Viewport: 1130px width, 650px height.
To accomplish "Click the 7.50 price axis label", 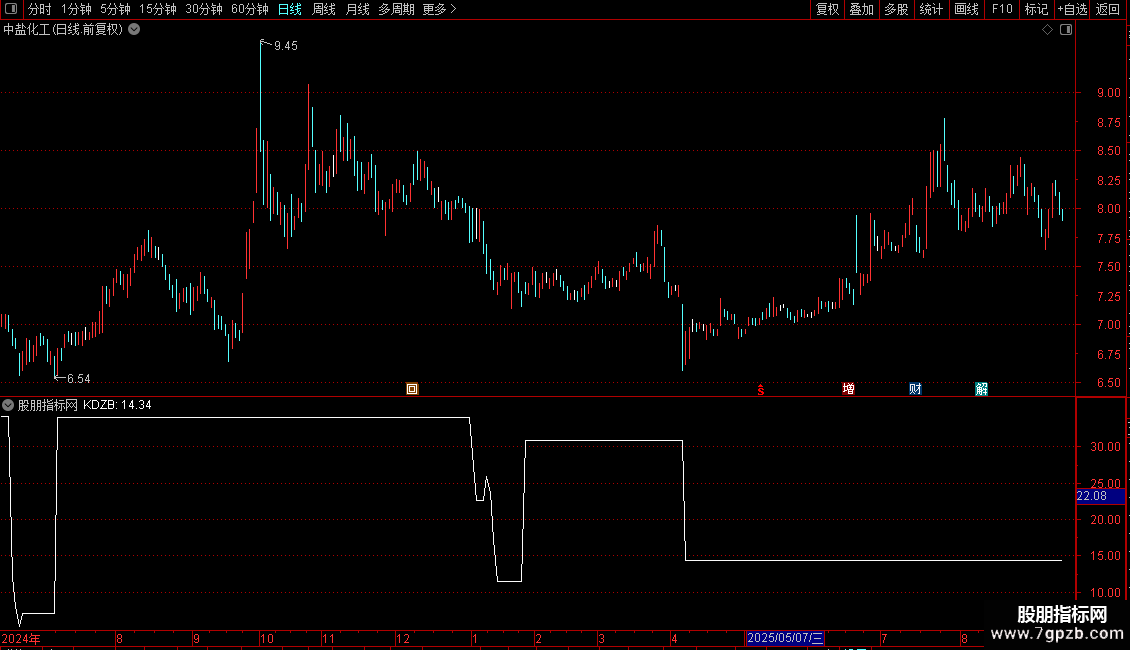I will tap(1108, 267).
